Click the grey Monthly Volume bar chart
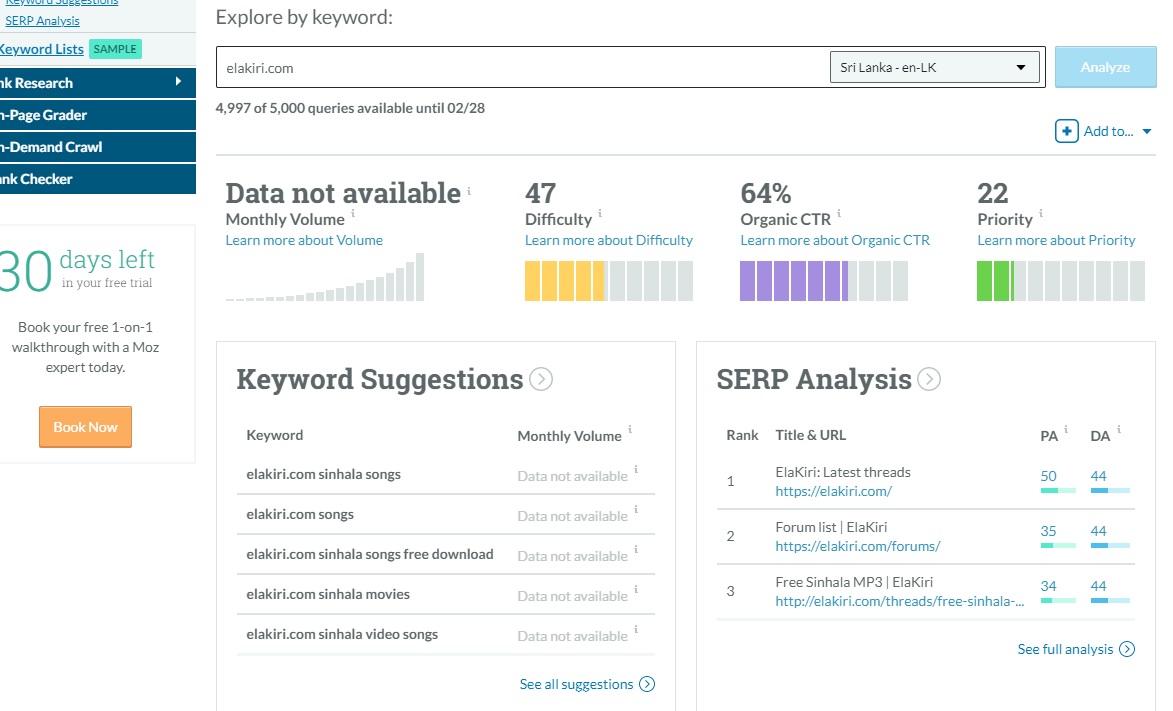Screen dimensions: 1173x711 pos(325,277)
